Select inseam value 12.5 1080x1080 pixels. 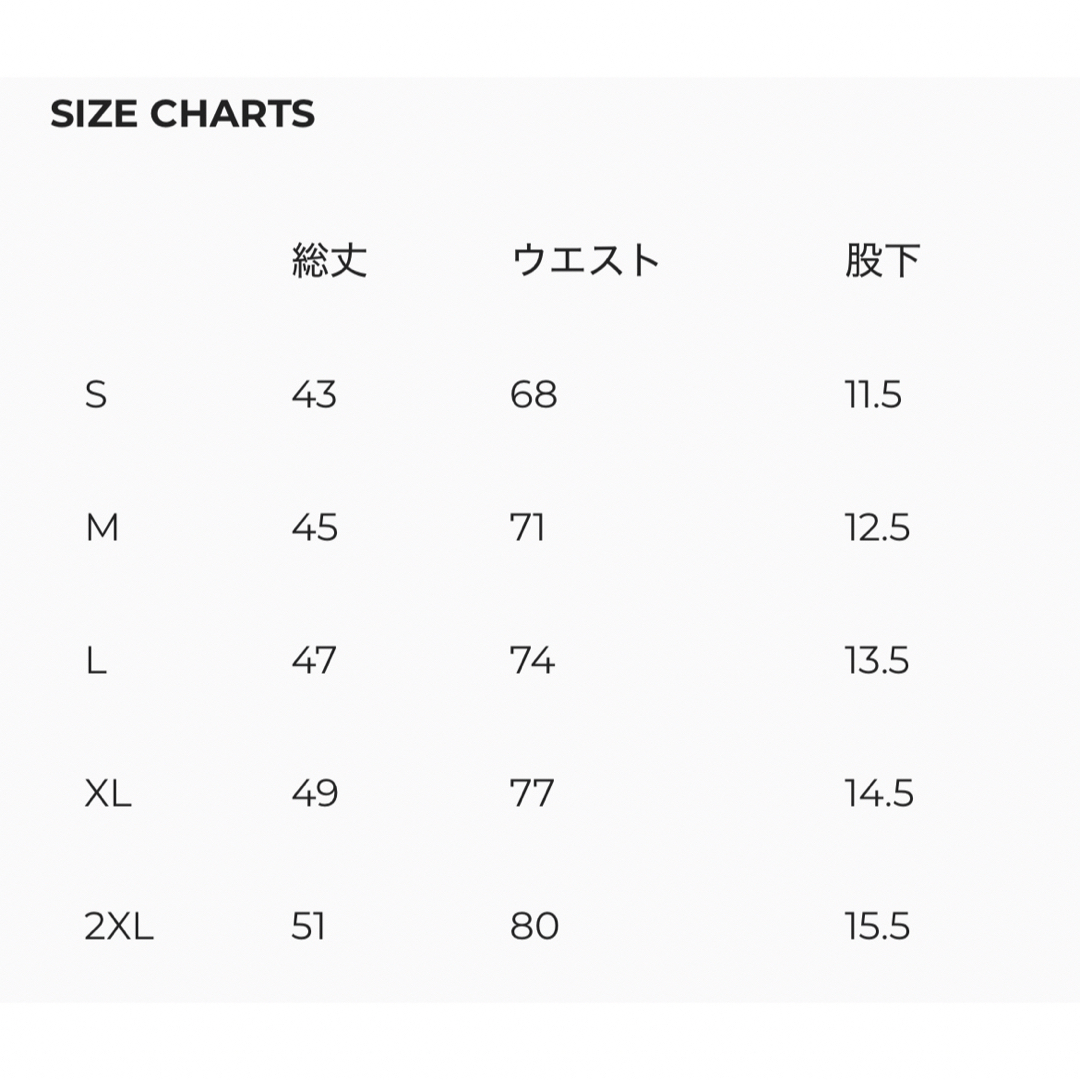(878, 528)
